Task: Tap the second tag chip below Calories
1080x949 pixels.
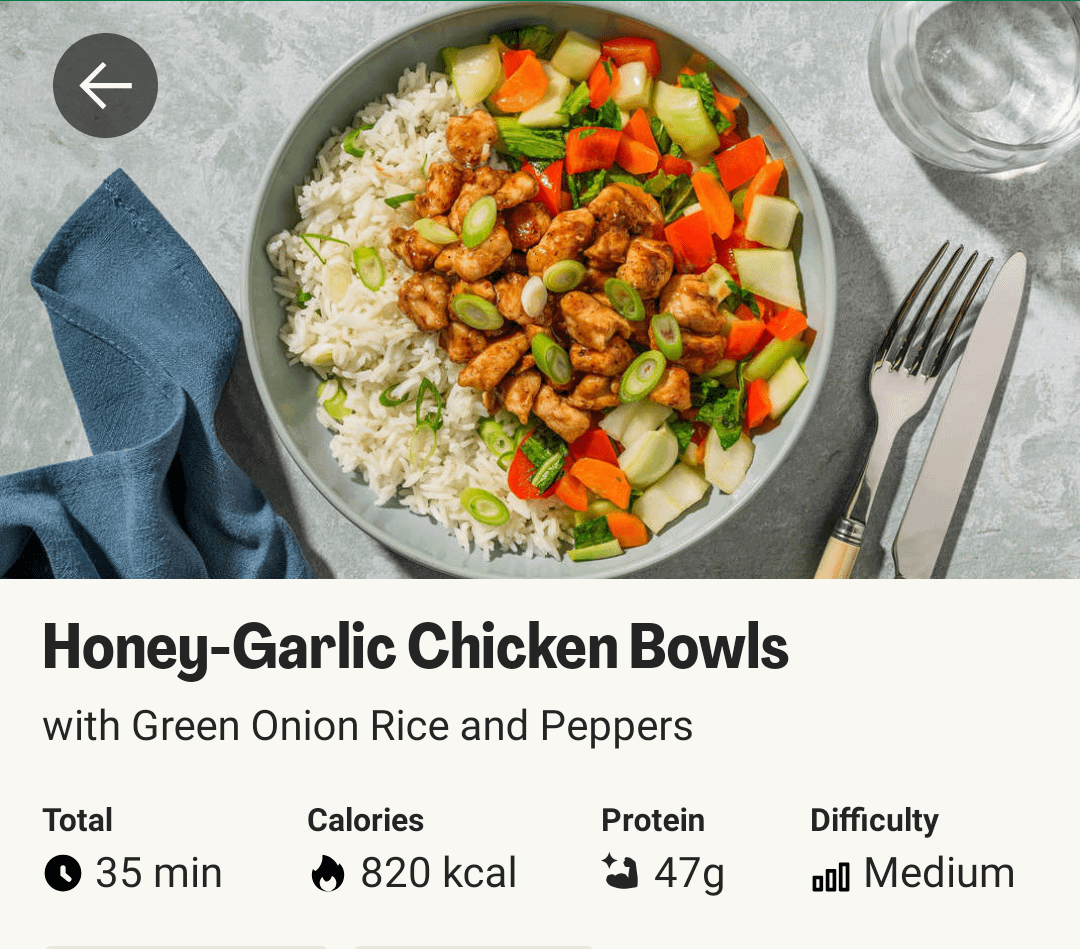Action: point(473,947)
